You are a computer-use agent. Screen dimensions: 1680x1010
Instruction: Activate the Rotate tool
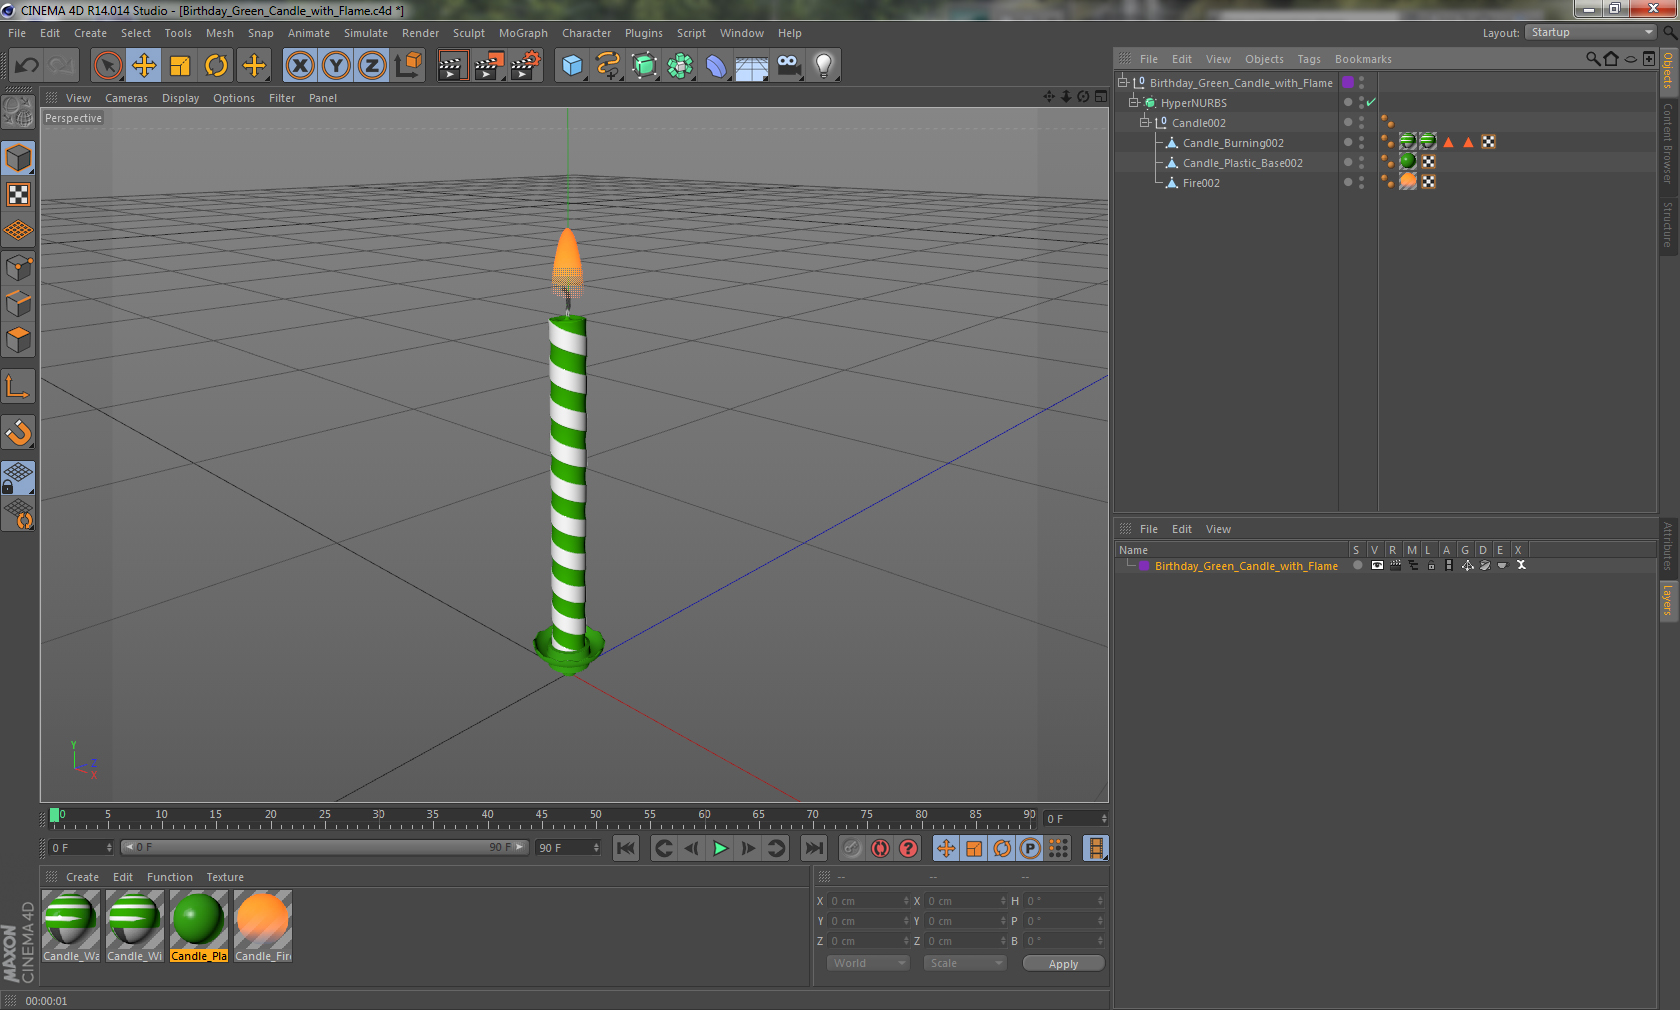tap(216, 66)
